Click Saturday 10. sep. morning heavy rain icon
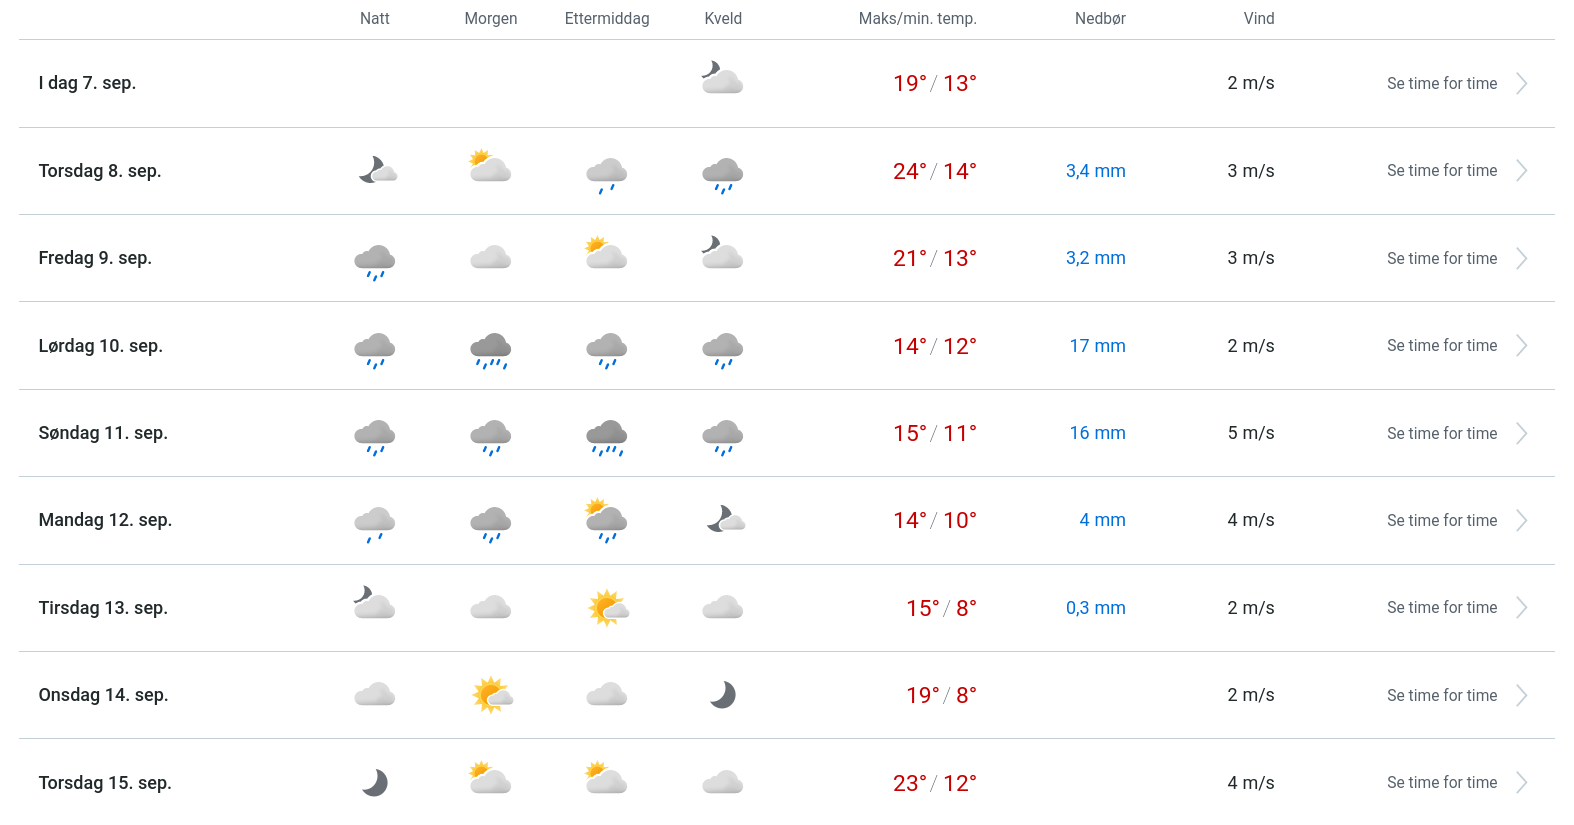 point(491,349)
